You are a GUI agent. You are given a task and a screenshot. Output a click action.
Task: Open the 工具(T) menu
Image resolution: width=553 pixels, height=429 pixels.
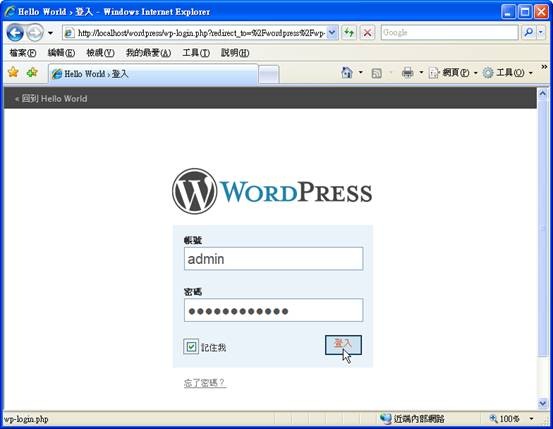pyautogui.click(x=196, y=53)
